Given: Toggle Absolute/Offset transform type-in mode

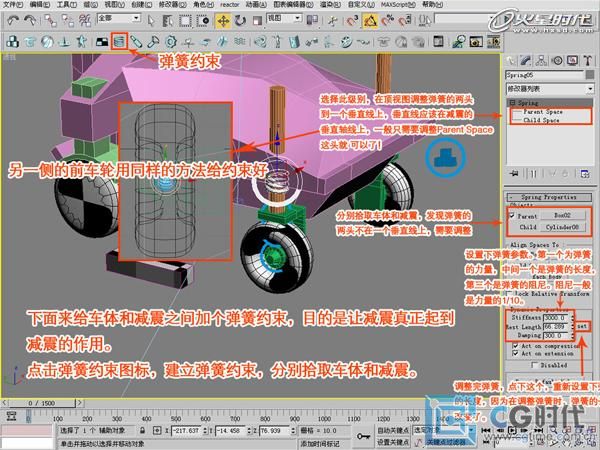Looking at the screenshot, I should (x=157, y=430).
